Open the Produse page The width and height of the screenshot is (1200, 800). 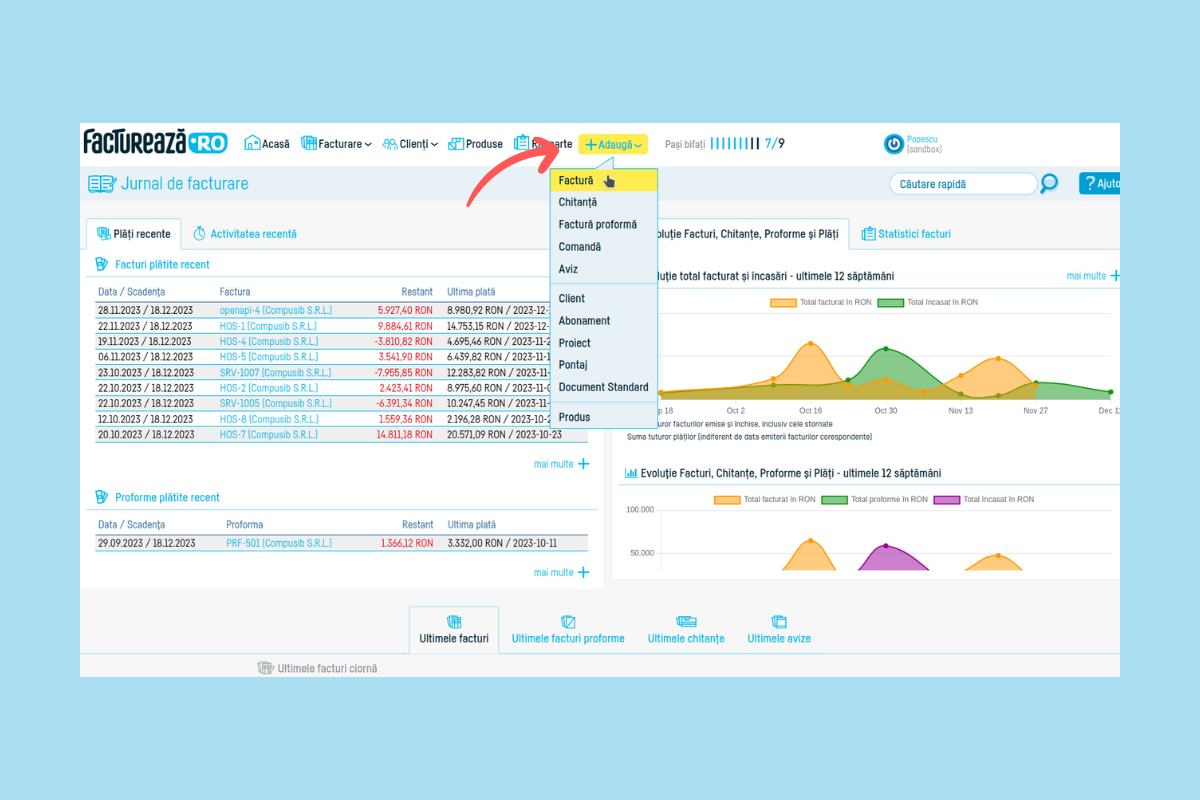(476, 144)
